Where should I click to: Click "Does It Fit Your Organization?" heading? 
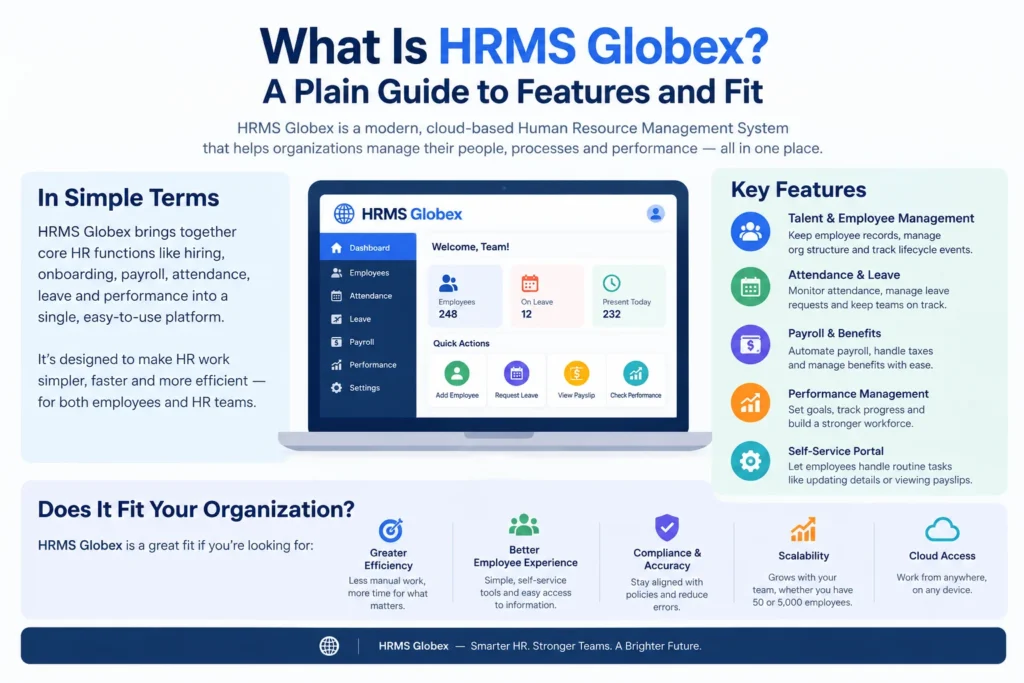point(196,509)
